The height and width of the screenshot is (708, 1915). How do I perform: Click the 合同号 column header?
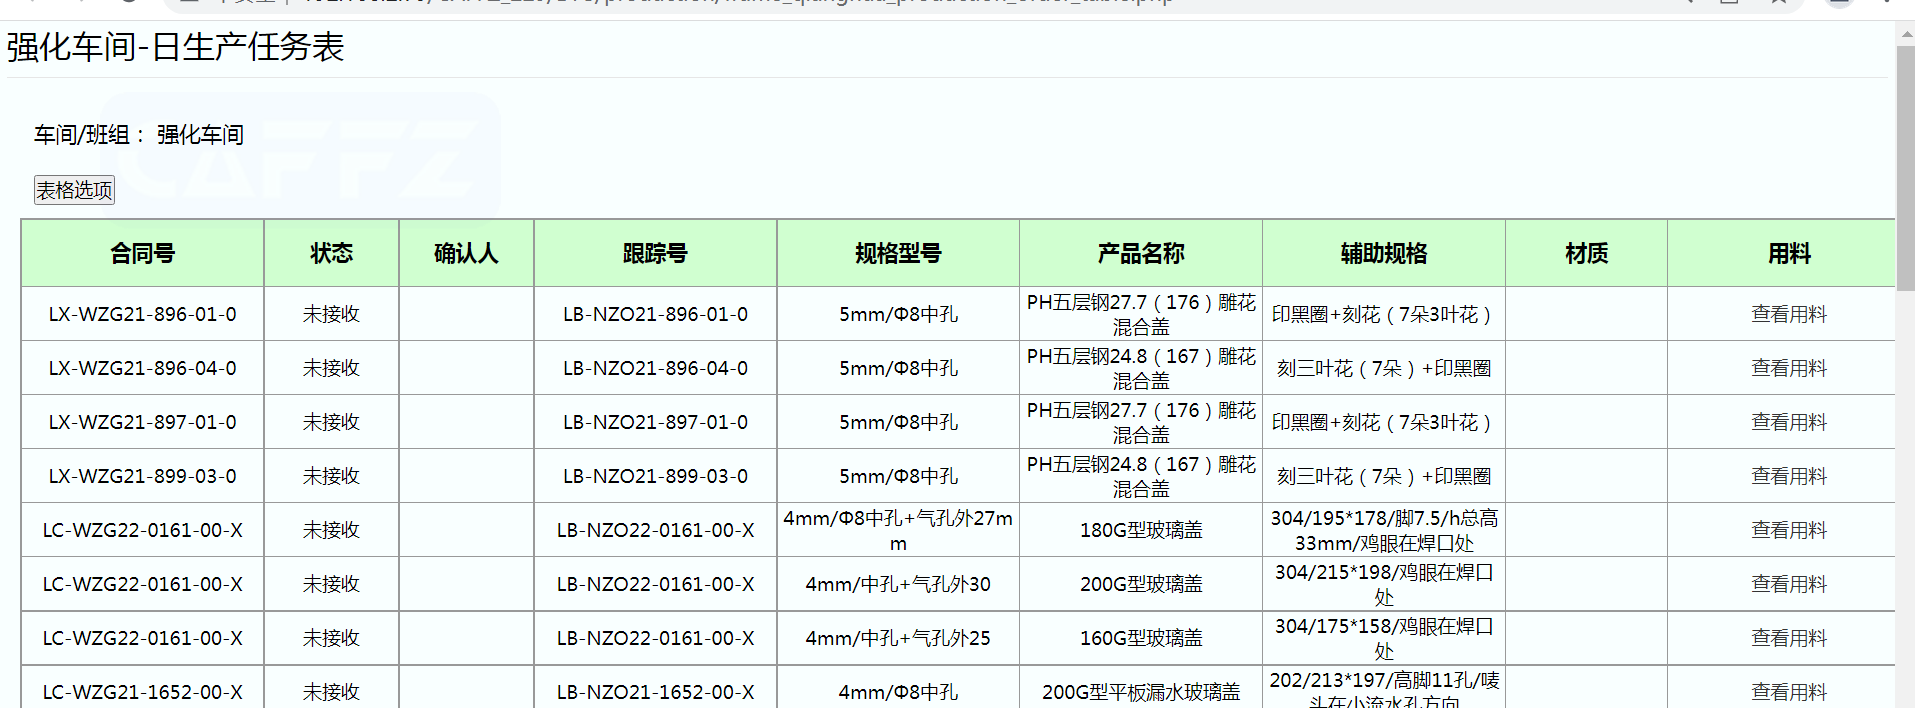[142, 254]
